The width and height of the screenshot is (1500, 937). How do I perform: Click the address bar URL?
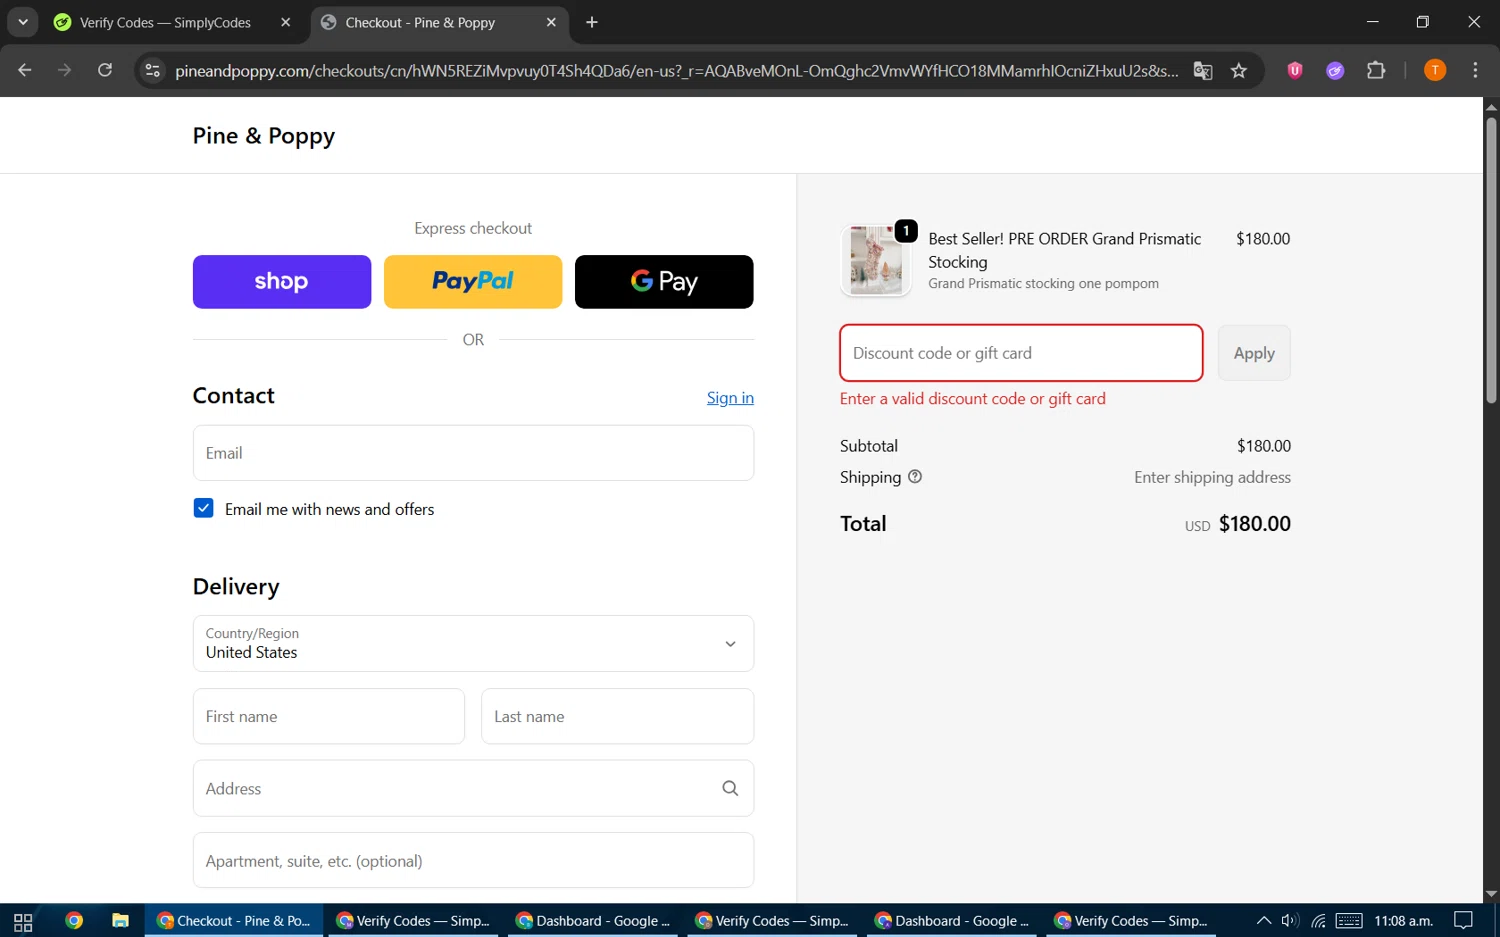coord(676,70)
